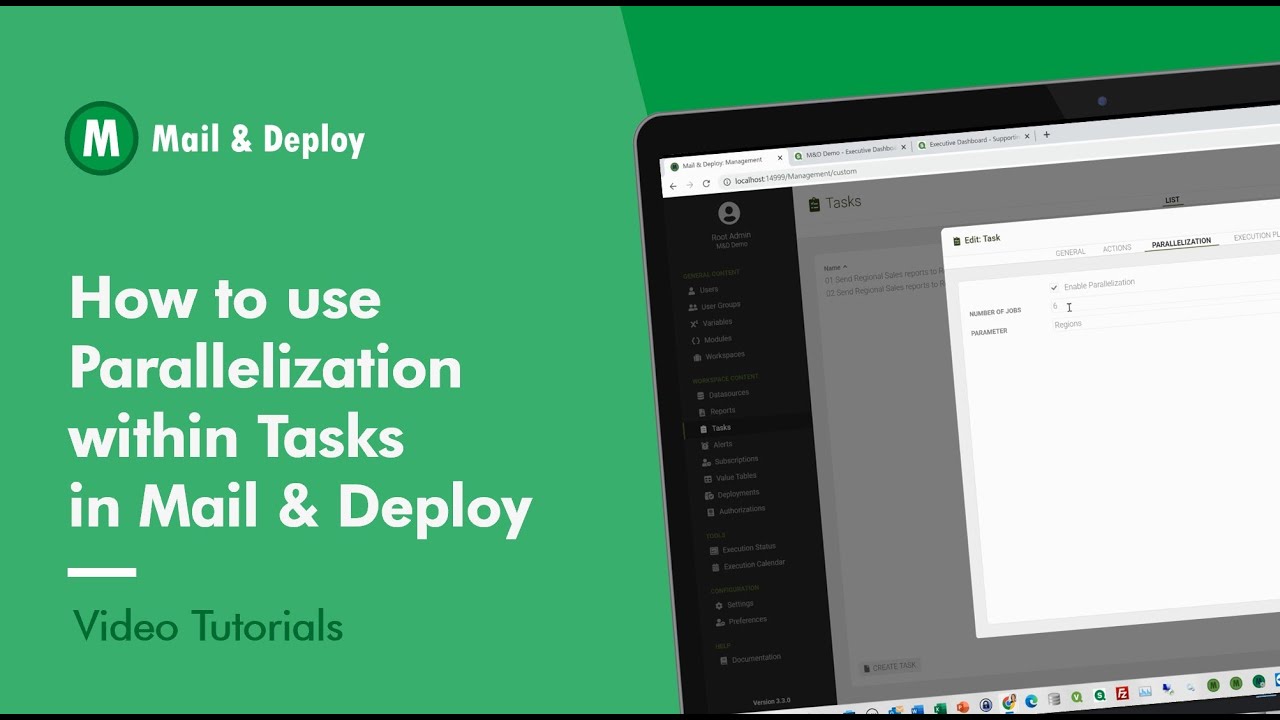Click the Variables icon in the sidebar
The height and width of the screenshot is (720, 1280).
coord(694,324)
